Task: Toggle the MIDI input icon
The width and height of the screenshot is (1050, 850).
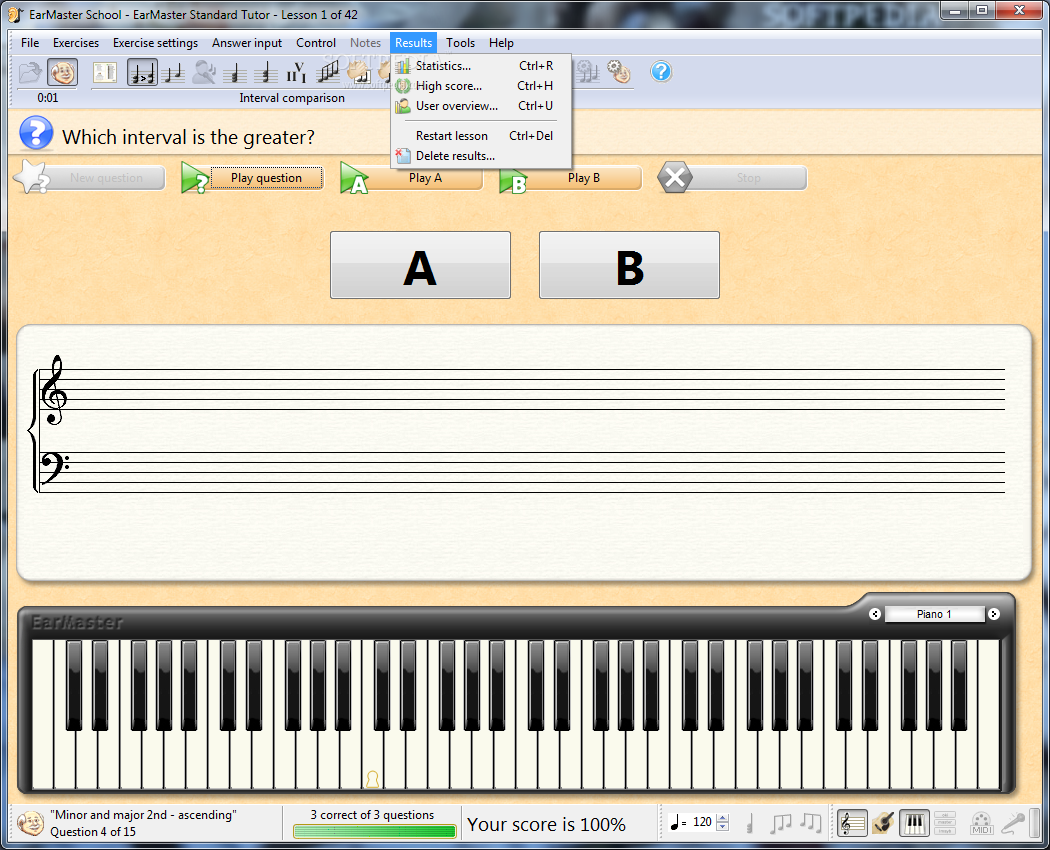Action: (981, 824)
